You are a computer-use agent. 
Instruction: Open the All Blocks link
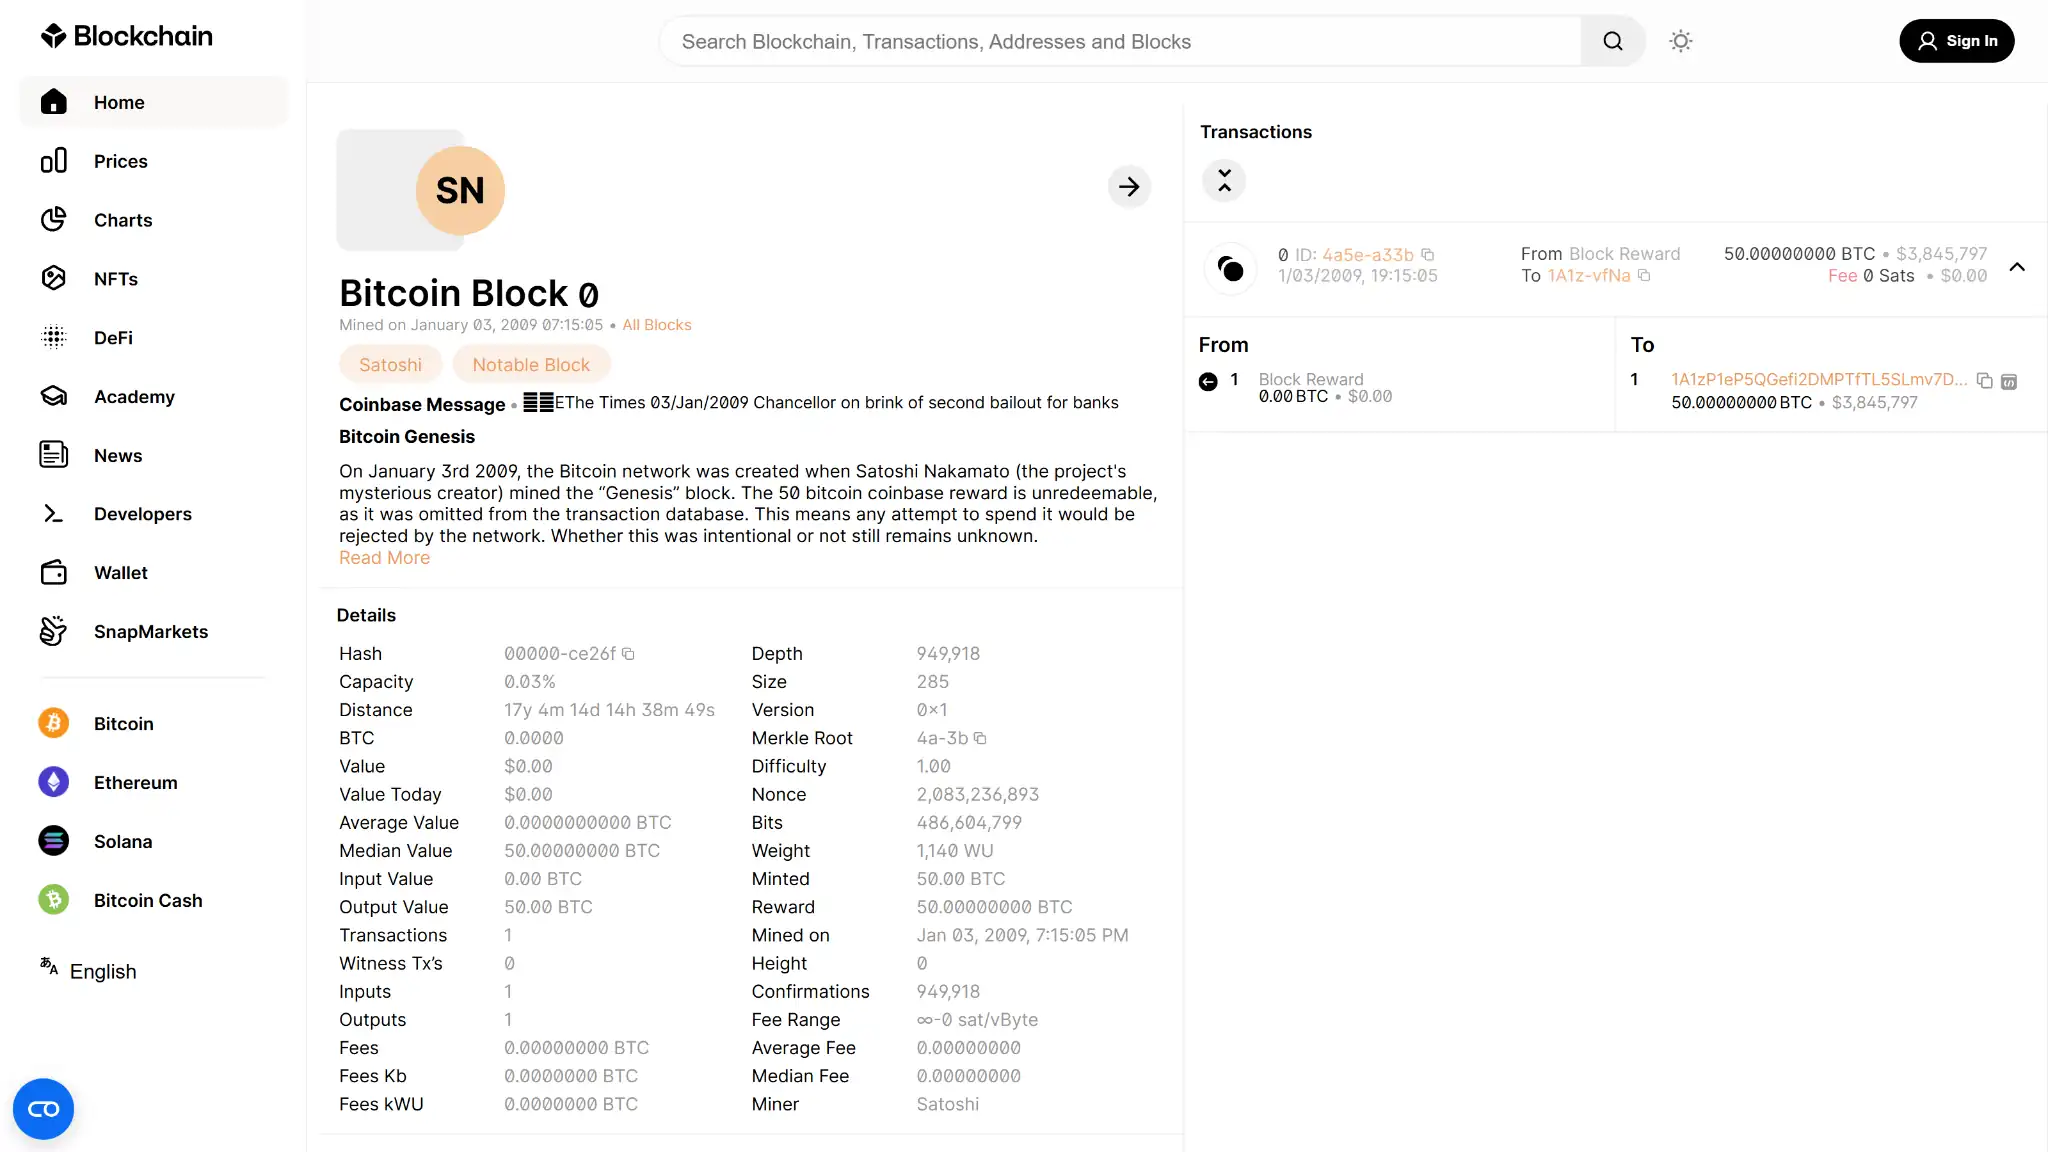click(x=657, y=325)
